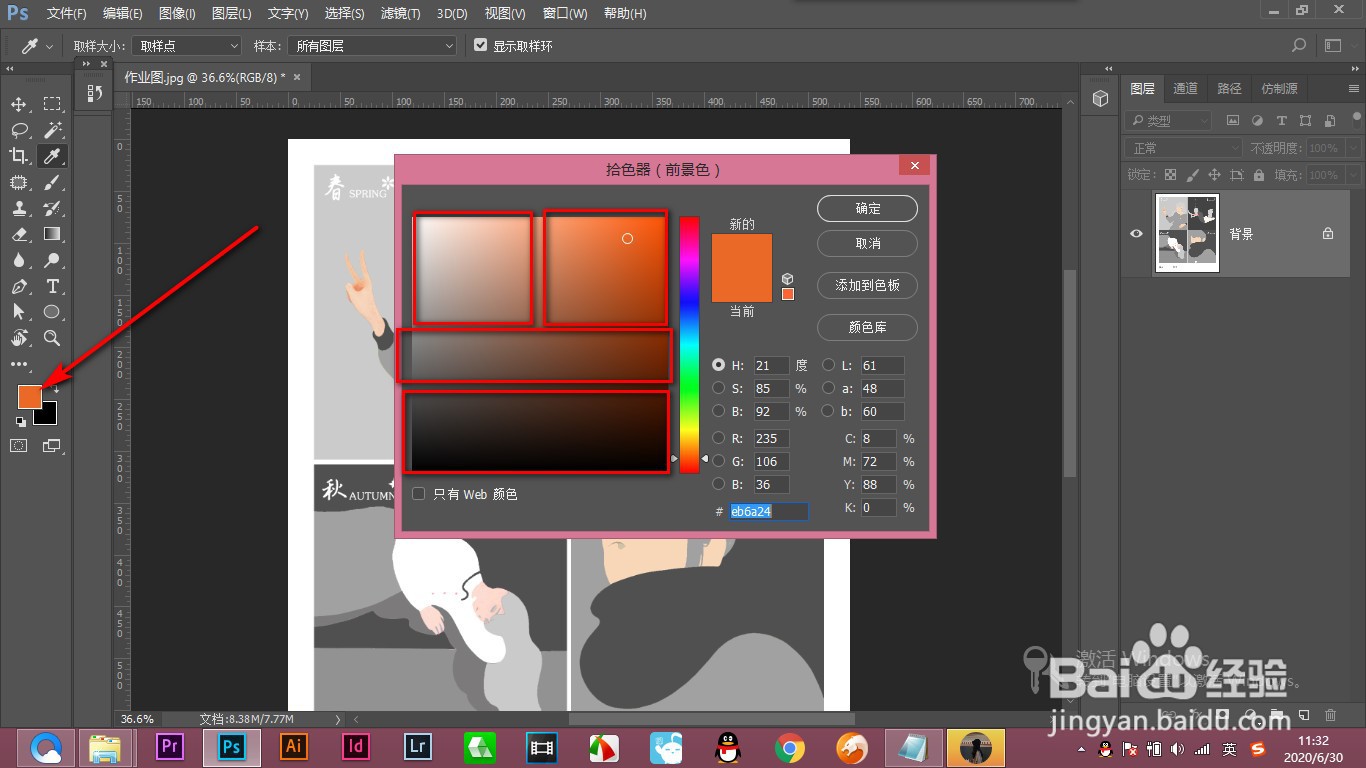Select the Brush tool
1366x768 pixels.
[x=52, y=182]
